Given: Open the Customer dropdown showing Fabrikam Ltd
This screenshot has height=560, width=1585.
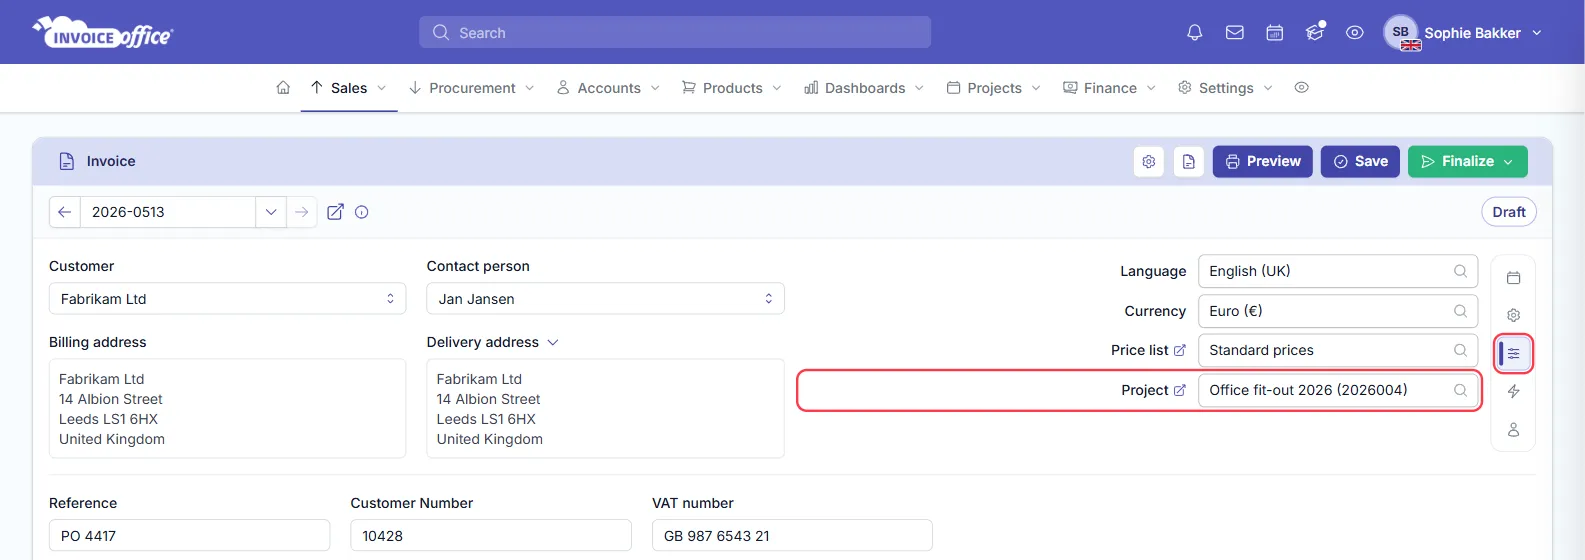Looking at the screenshot, I should [228, 299].
